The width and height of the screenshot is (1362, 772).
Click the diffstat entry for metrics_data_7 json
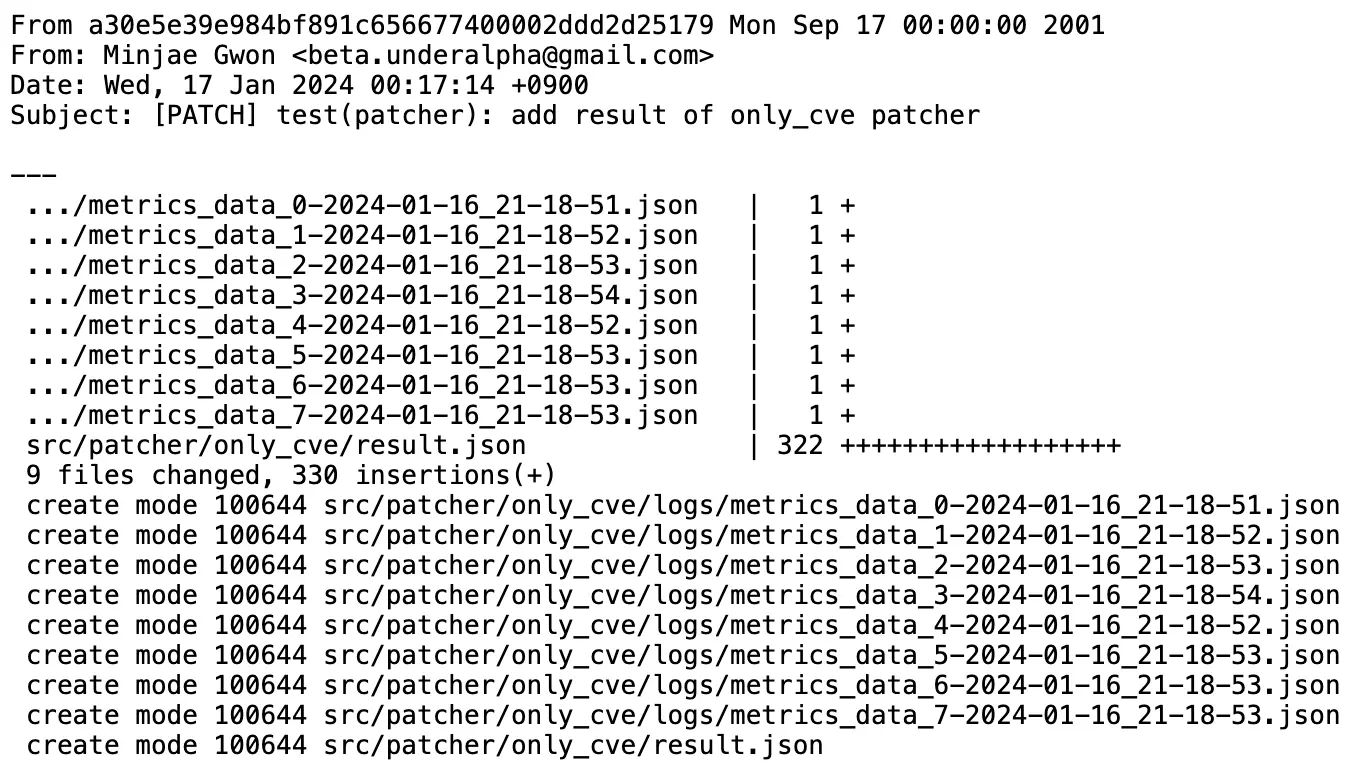pos(362,415)
